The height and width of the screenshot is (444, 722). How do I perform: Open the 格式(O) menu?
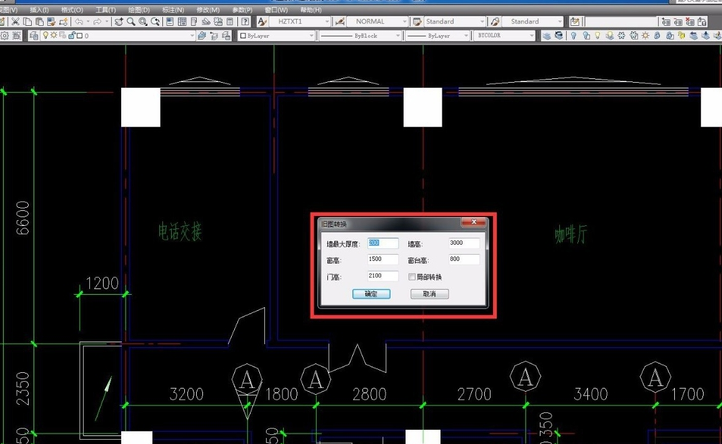point(72,10)
